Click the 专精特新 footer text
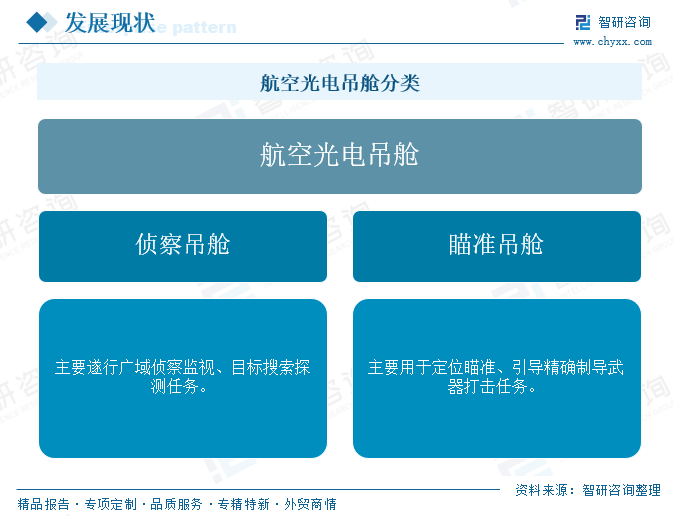Screen dimensions: 673x516 (243, 504)
